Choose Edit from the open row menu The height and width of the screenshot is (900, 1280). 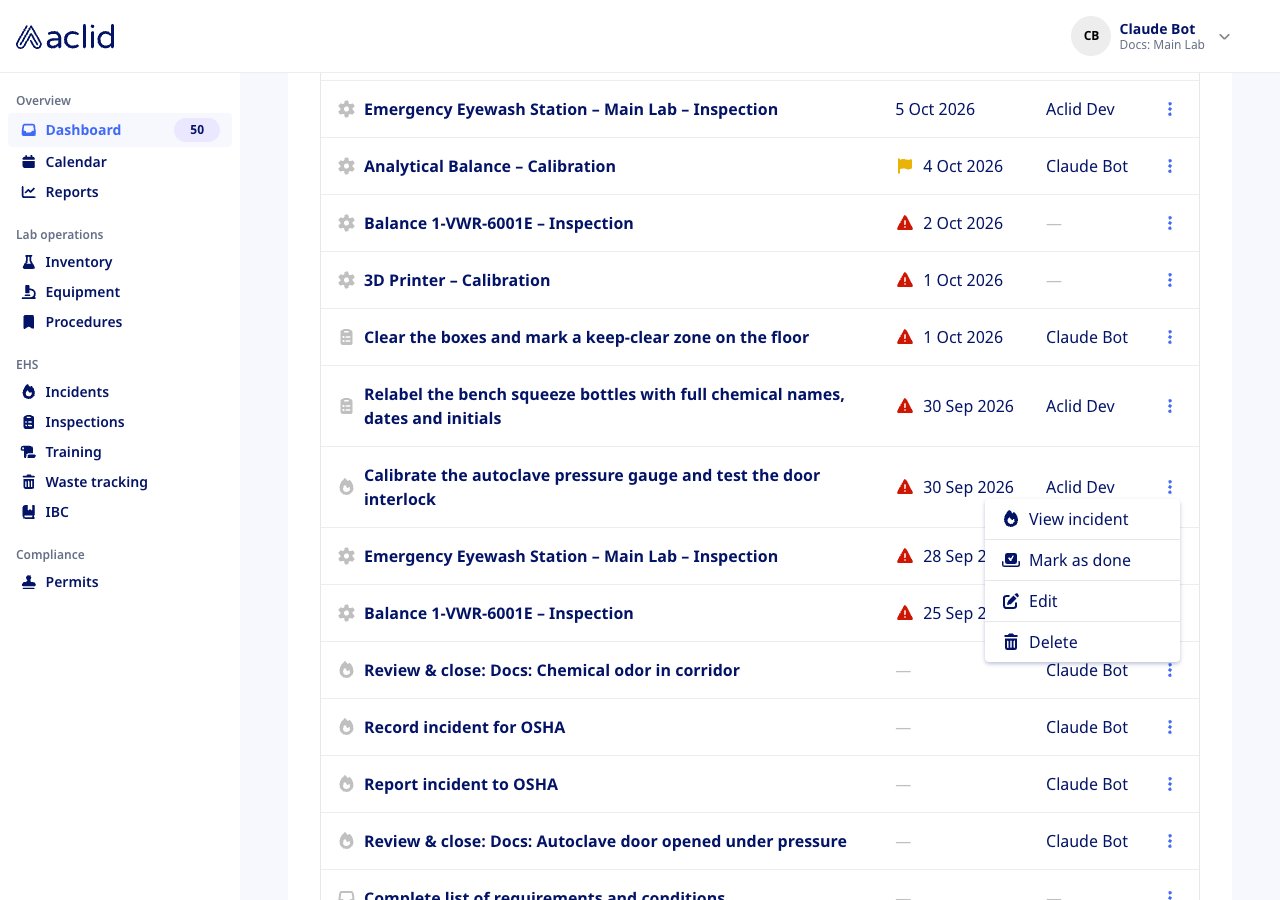point(1082,601)
